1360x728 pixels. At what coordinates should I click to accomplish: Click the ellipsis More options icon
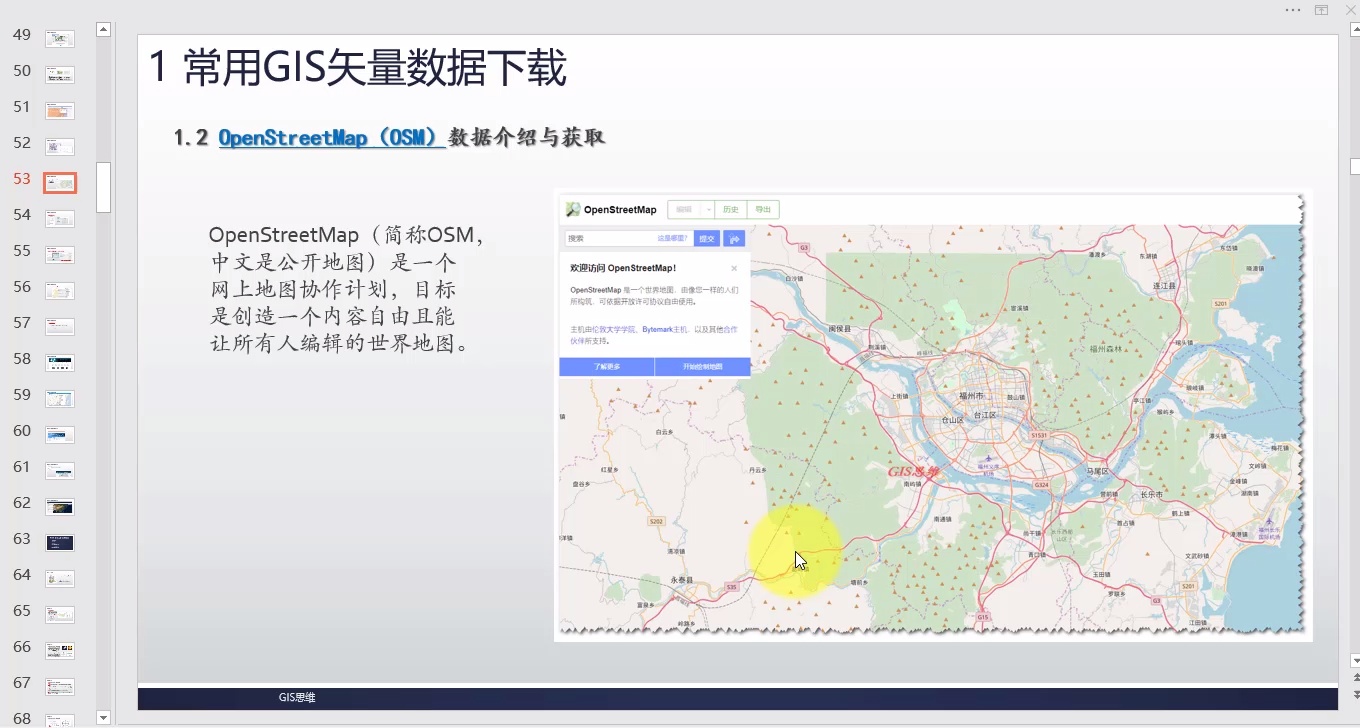point(1291,10)
